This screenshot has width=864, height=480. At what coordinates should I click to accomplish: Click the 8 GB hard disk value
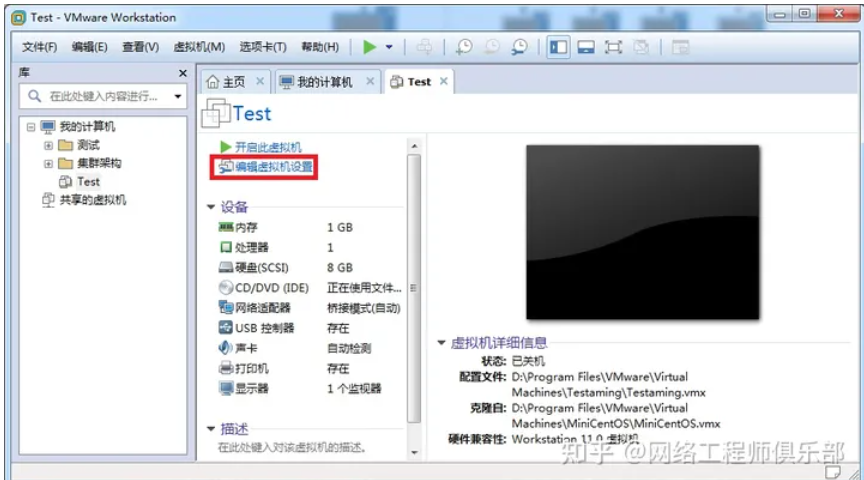tap(339, 267)
